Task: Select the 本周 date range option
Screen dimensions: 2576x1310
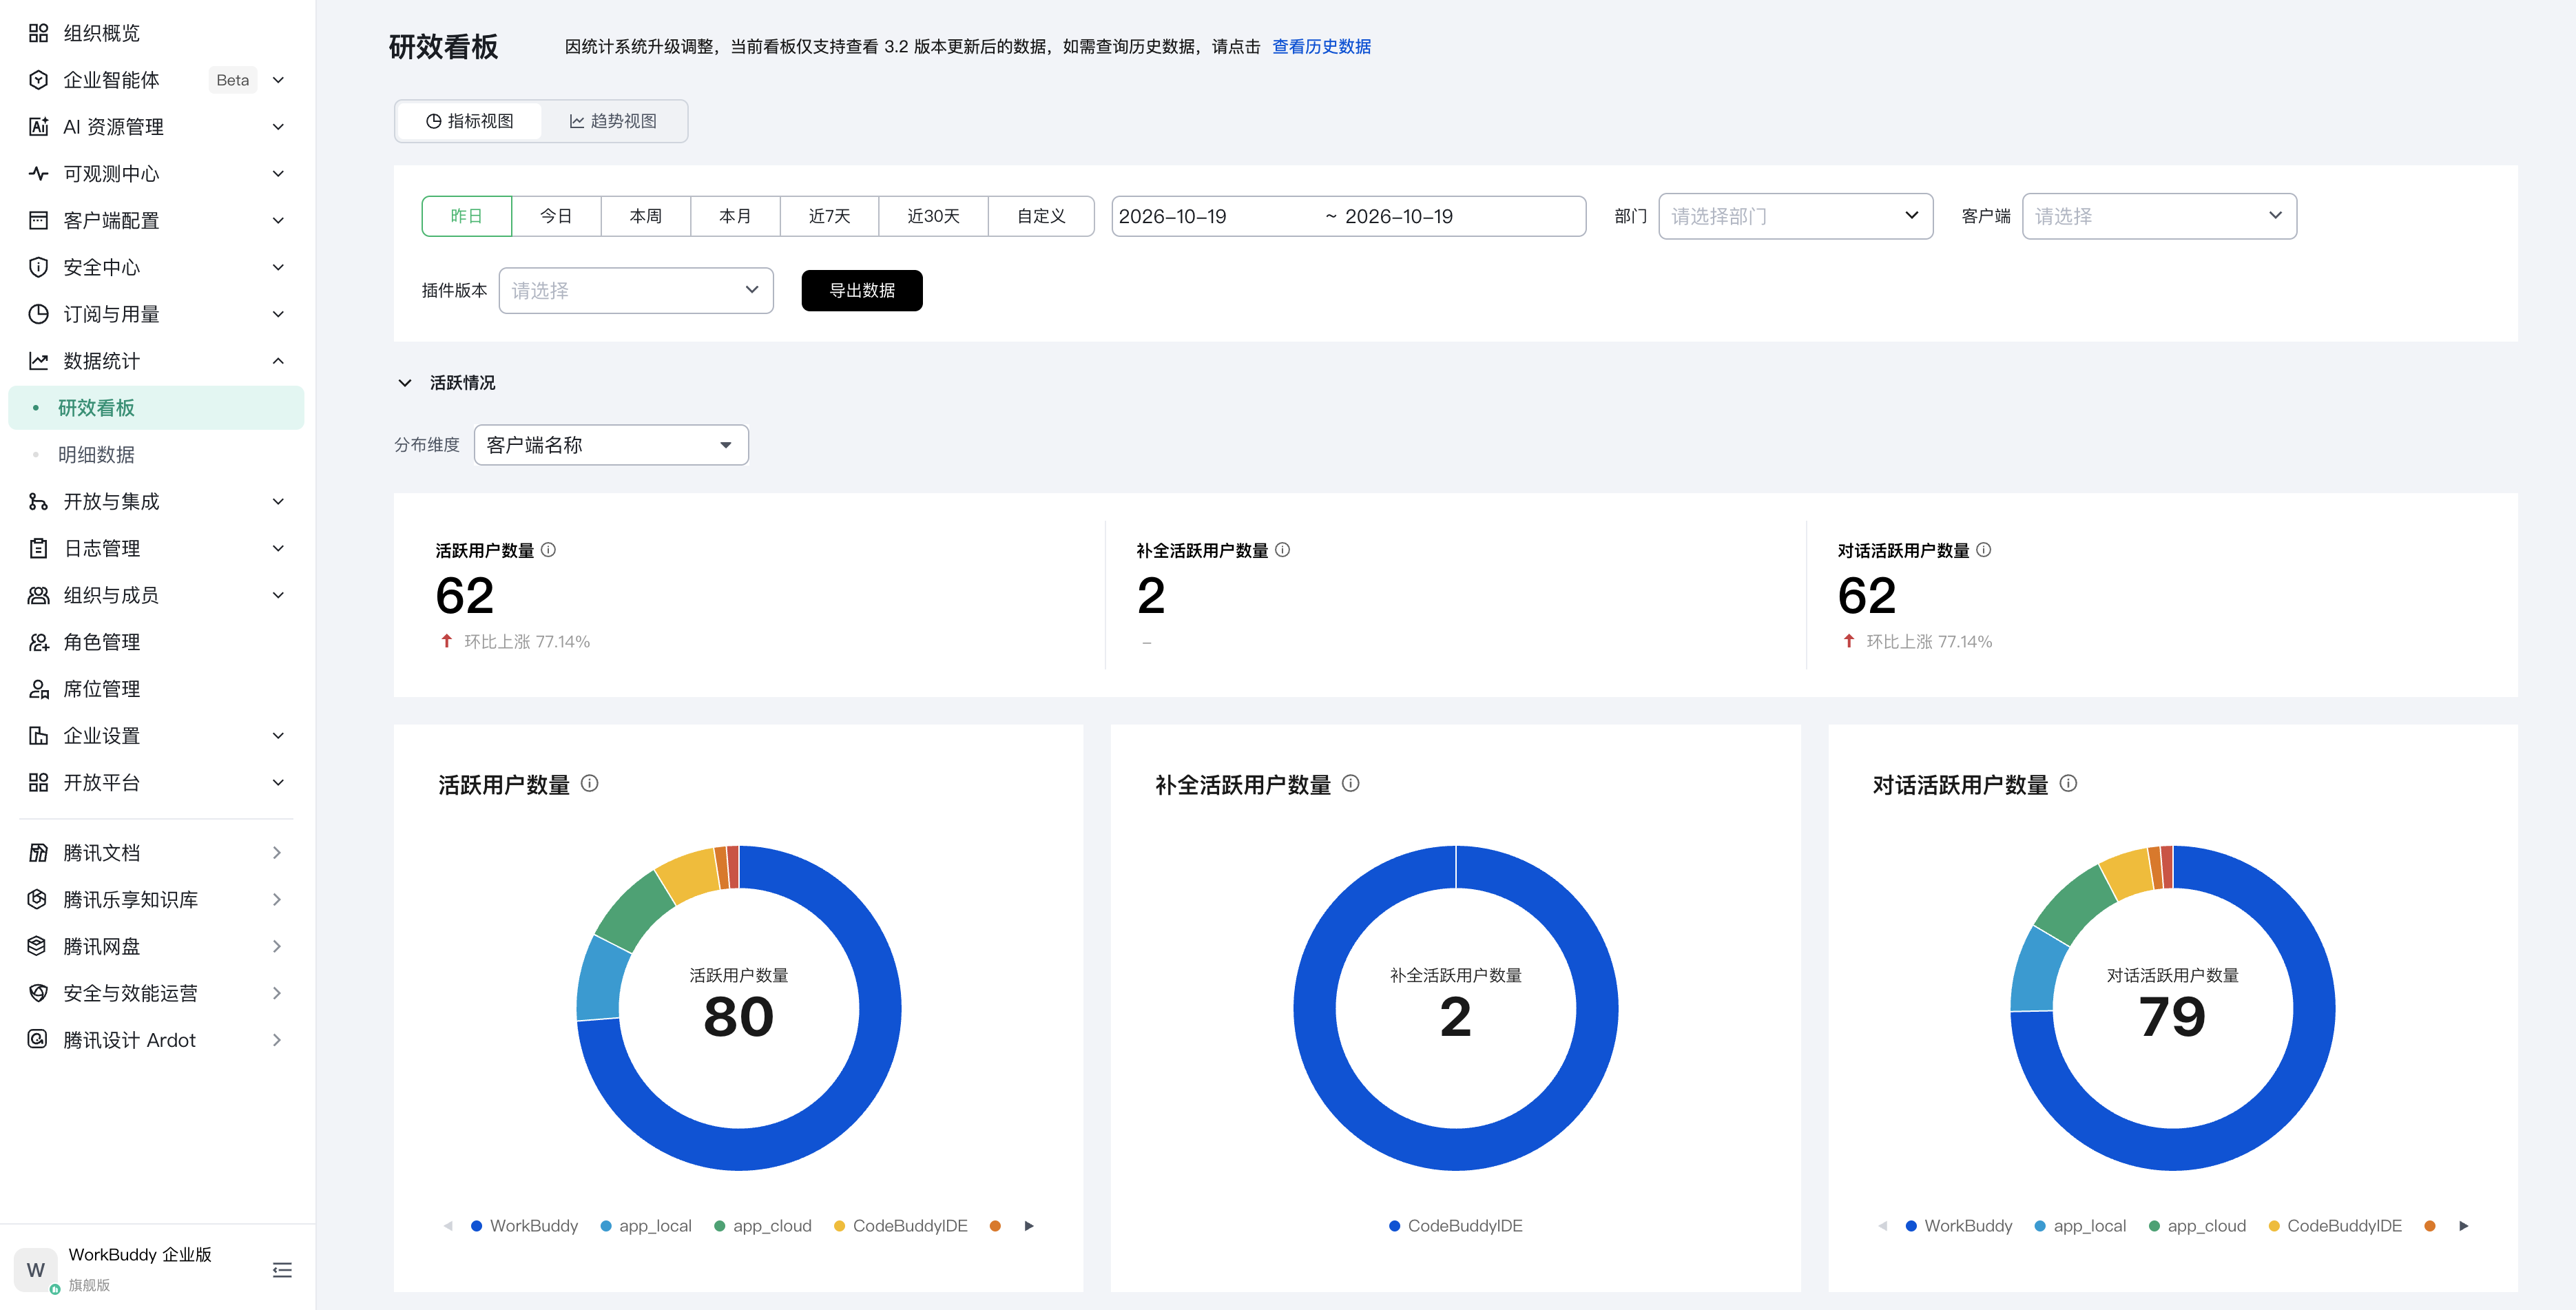Action: point(646,216)
